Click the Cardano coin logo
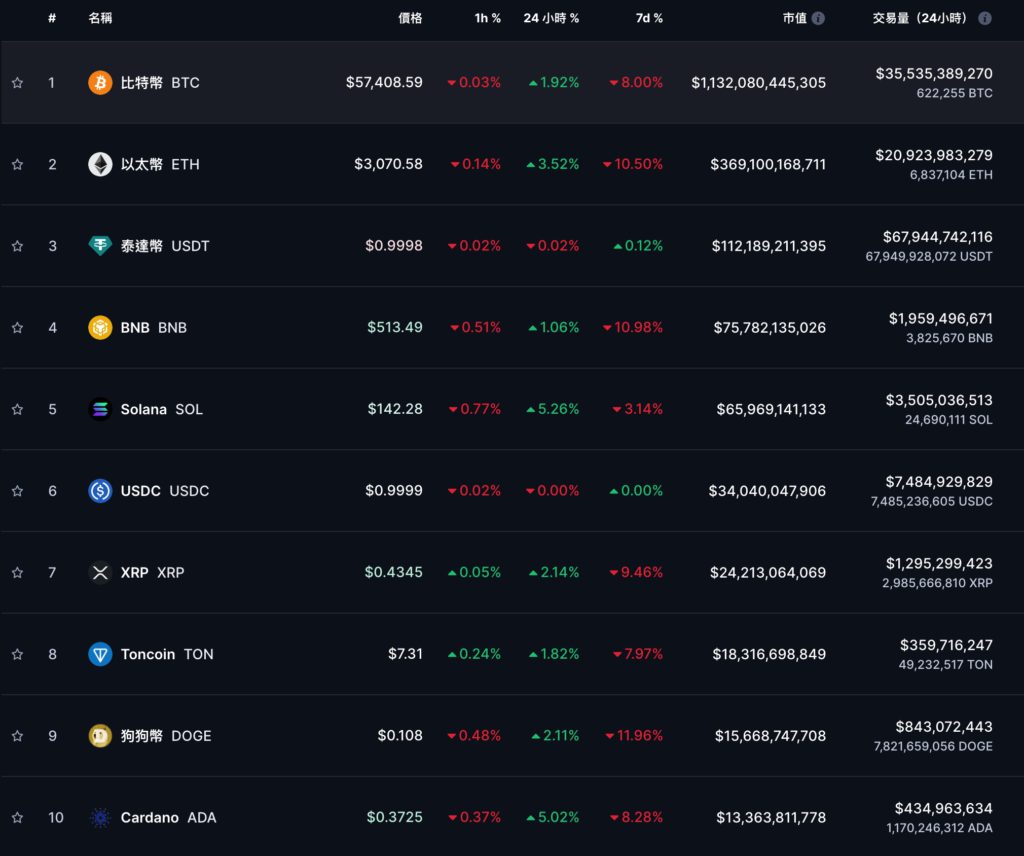 100,817
